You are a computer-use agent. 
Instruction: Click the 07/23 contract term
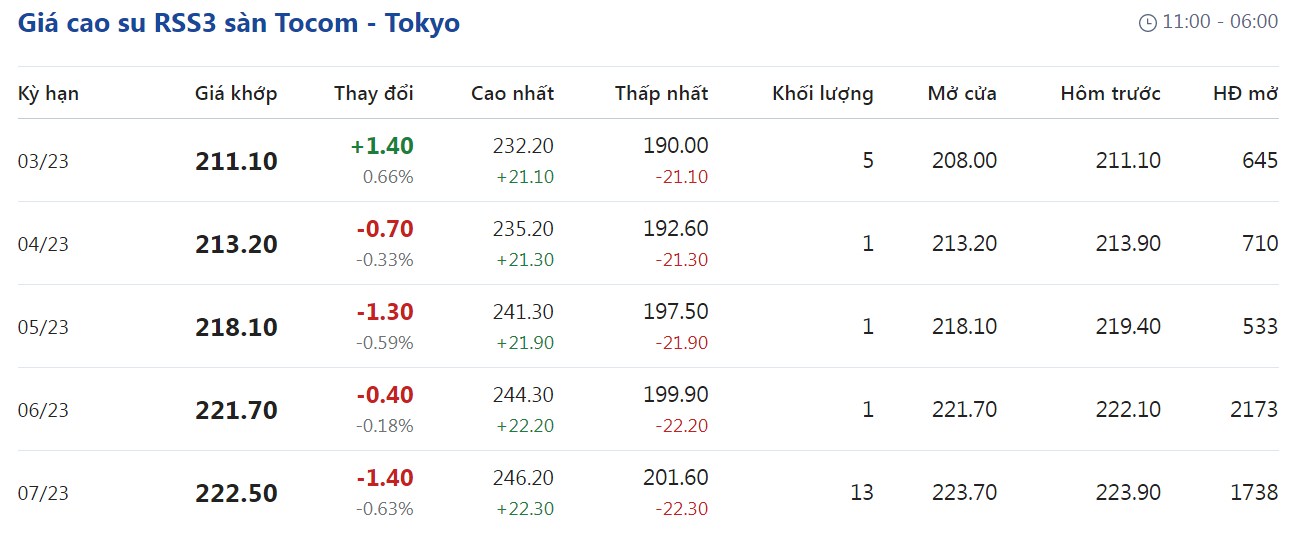pyautogui.click(x=43, y=493)
